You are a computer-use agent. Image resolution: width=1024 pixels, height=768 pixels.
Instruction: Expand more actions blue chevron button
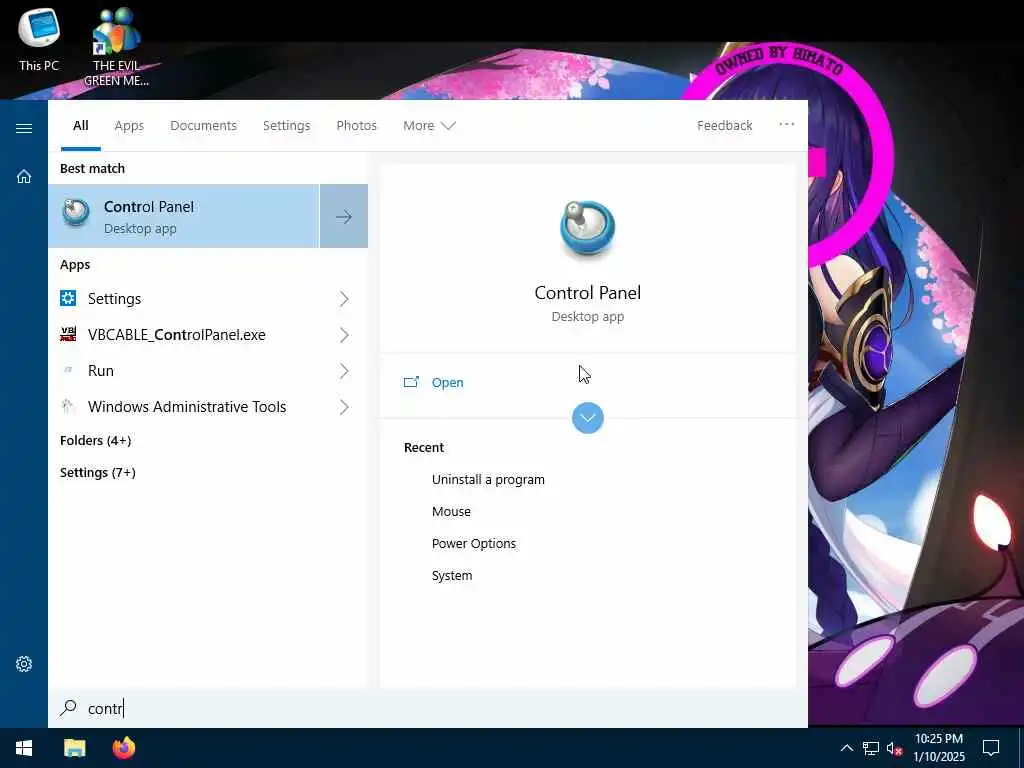point(588,417)
